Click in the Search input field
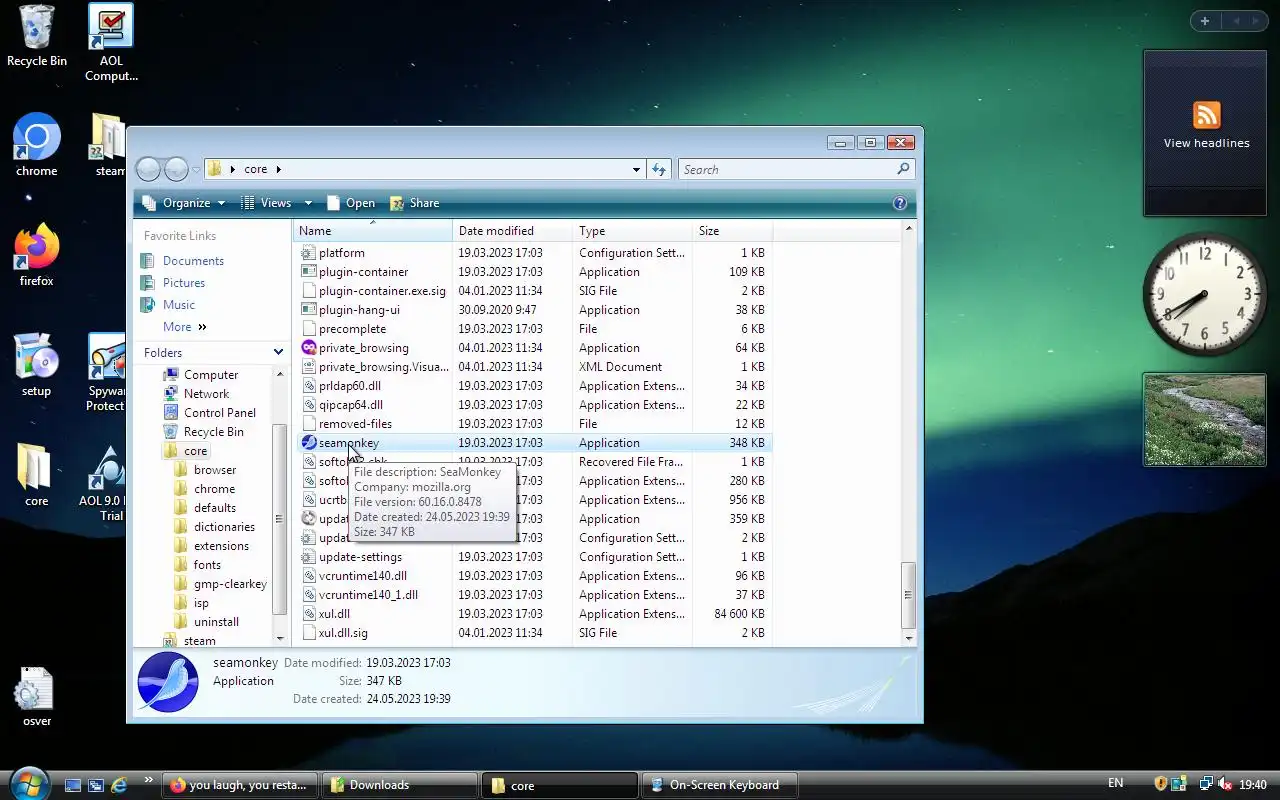Viewport: 1280px width, 800px height. coord(787,169)
